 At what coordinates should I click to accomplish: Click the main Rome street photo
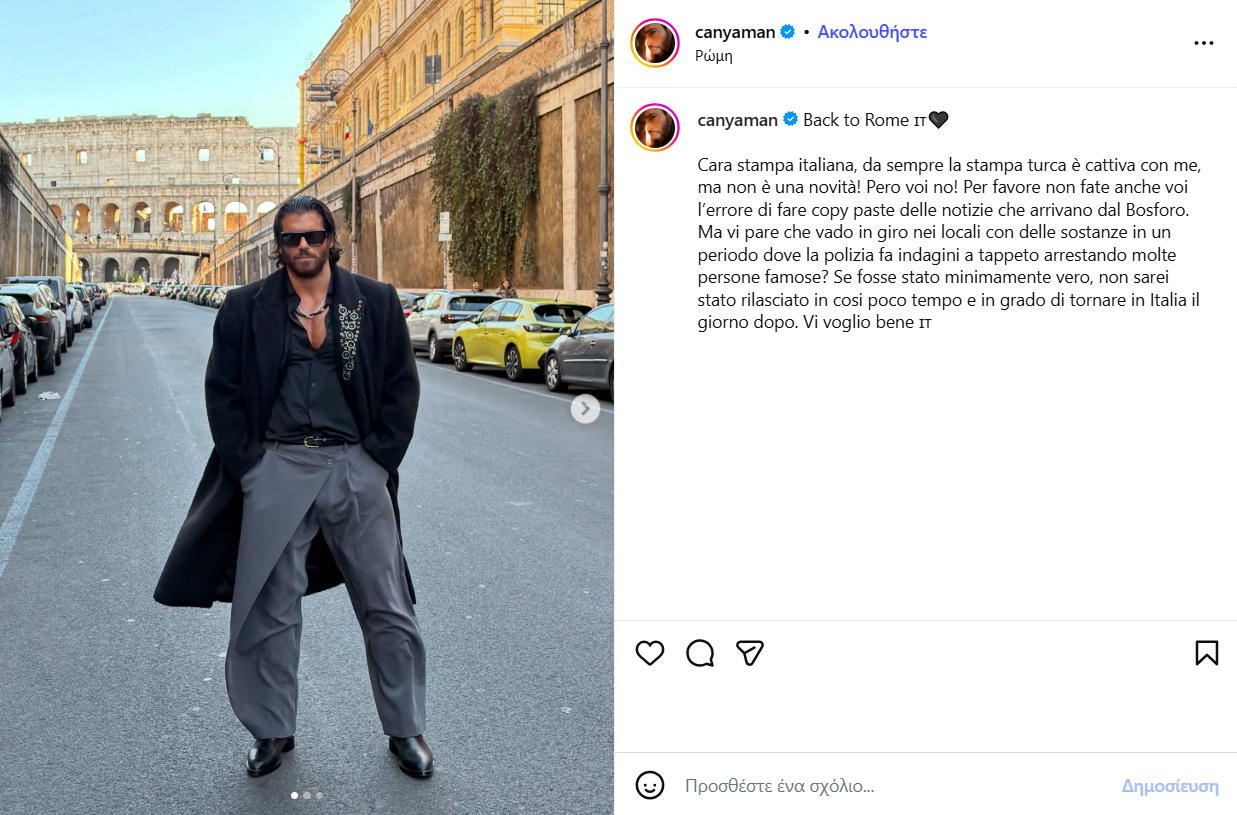click(x=307, y=407)
